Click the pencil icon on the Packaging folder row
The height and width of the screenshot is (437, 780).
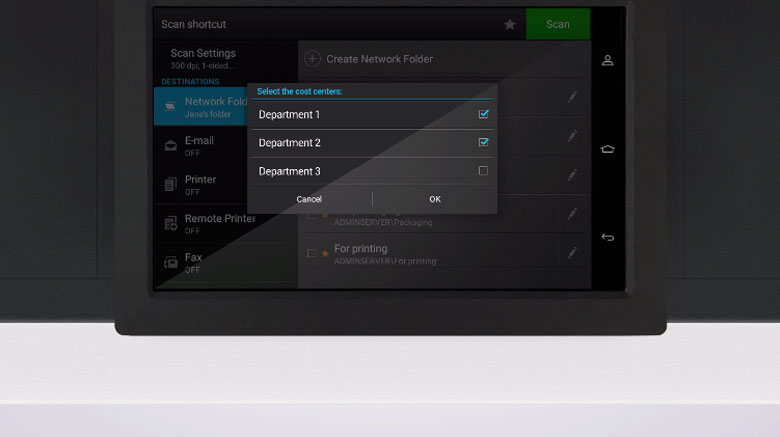572,214
